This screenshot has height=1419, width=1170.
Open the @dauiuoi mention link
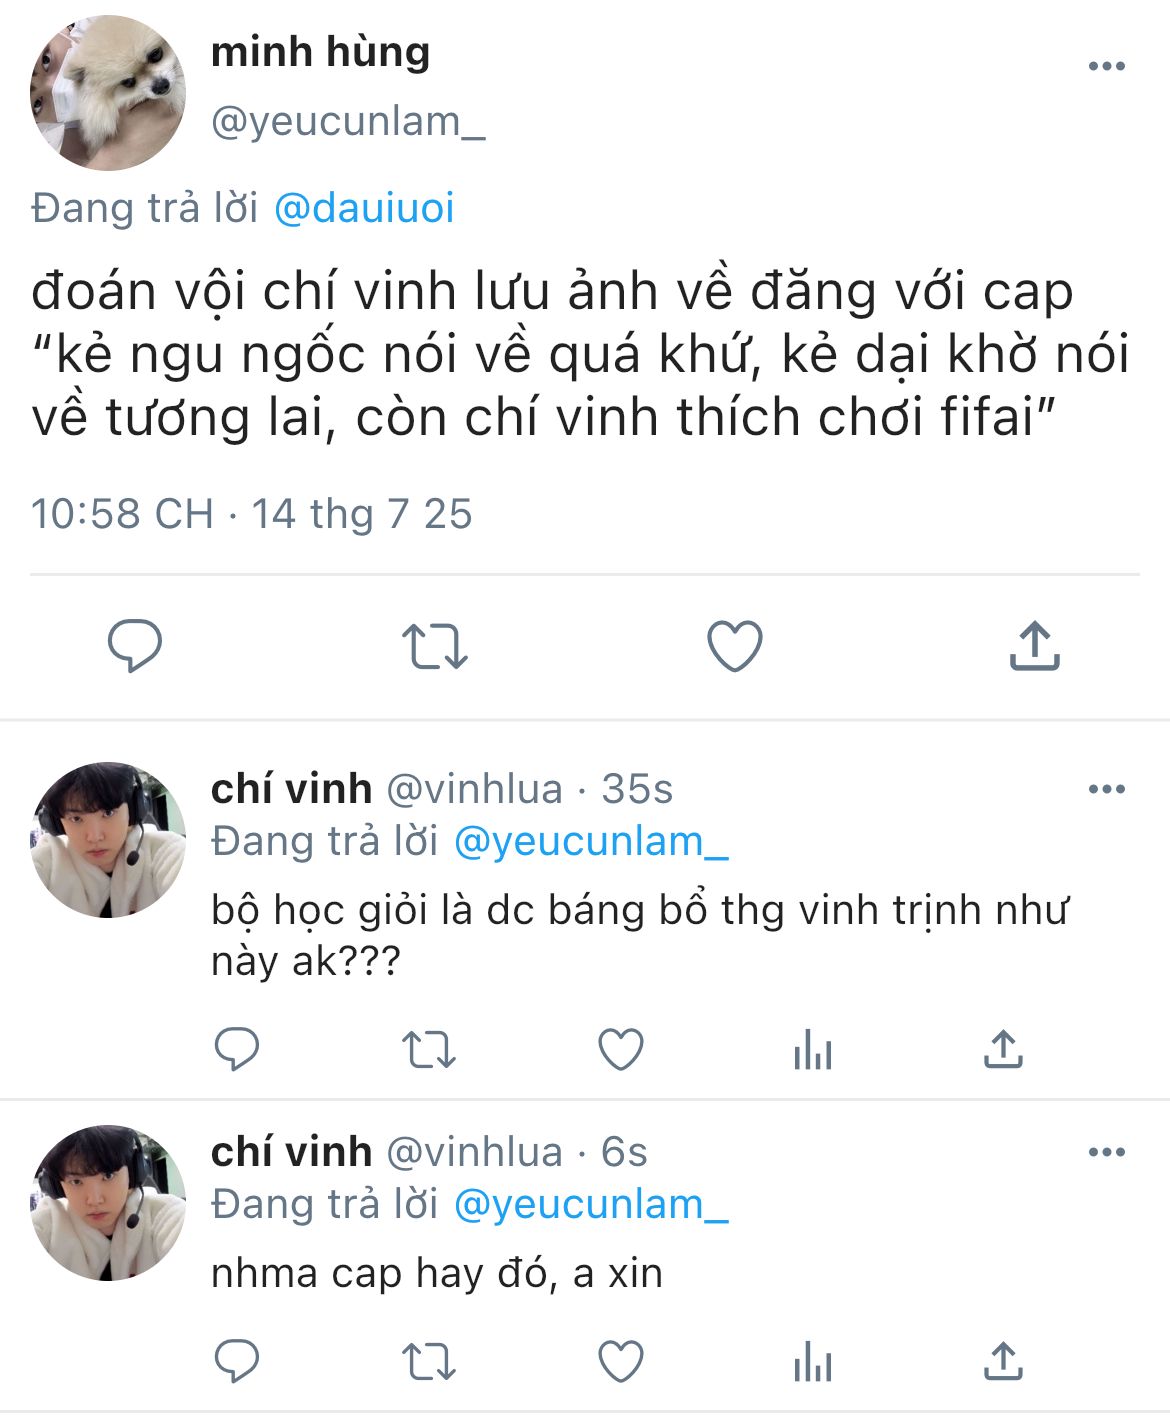point(364,208)
